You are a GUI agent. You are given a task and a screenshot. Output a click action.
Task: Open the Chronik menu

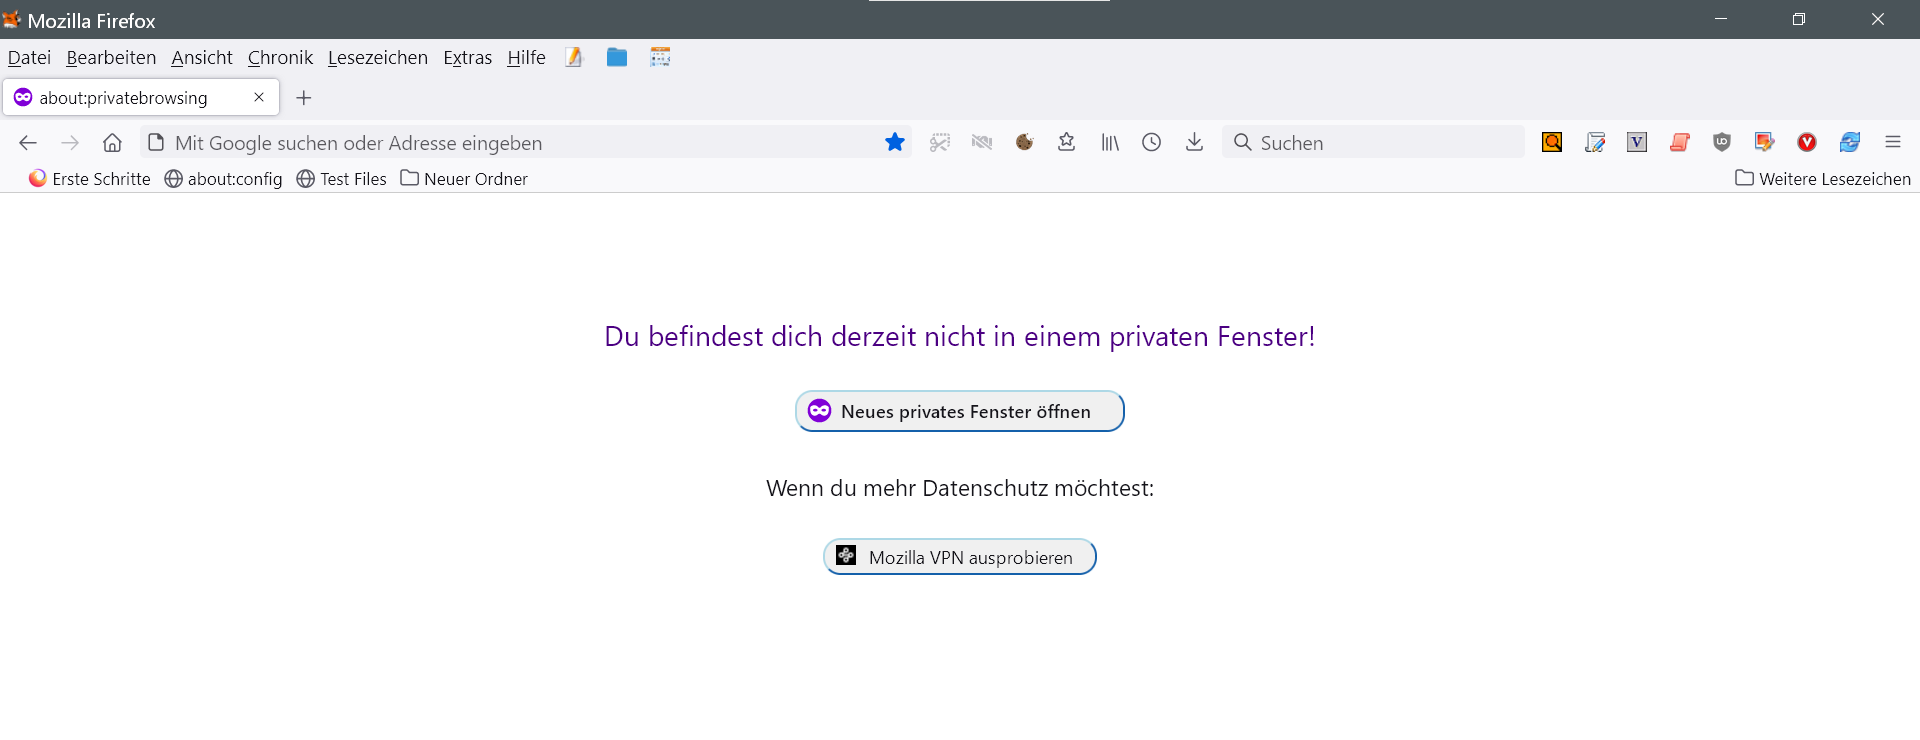pos(280,57)
